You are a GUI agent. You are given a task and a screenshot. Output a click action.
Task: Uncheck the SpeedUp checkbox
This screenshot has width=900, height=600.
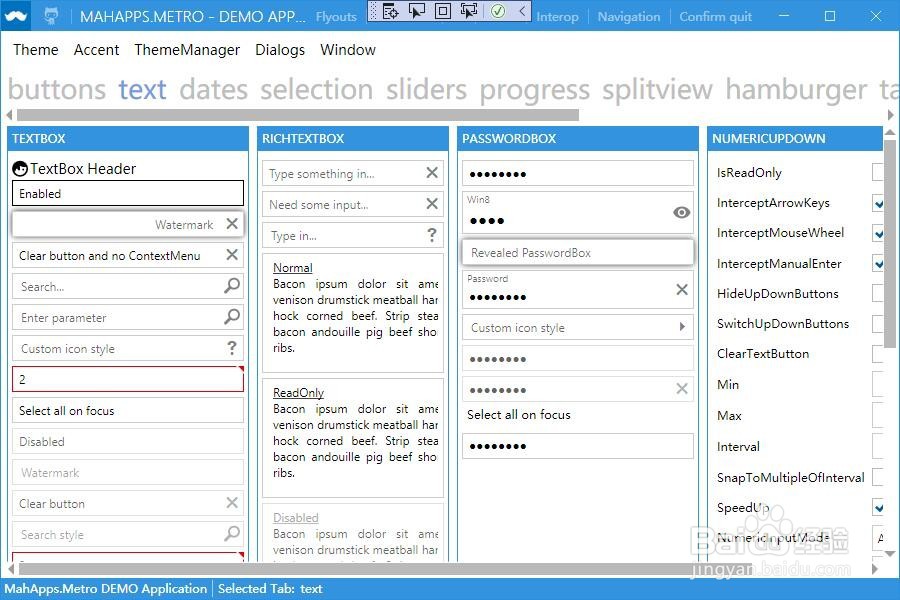click(878, 507)
